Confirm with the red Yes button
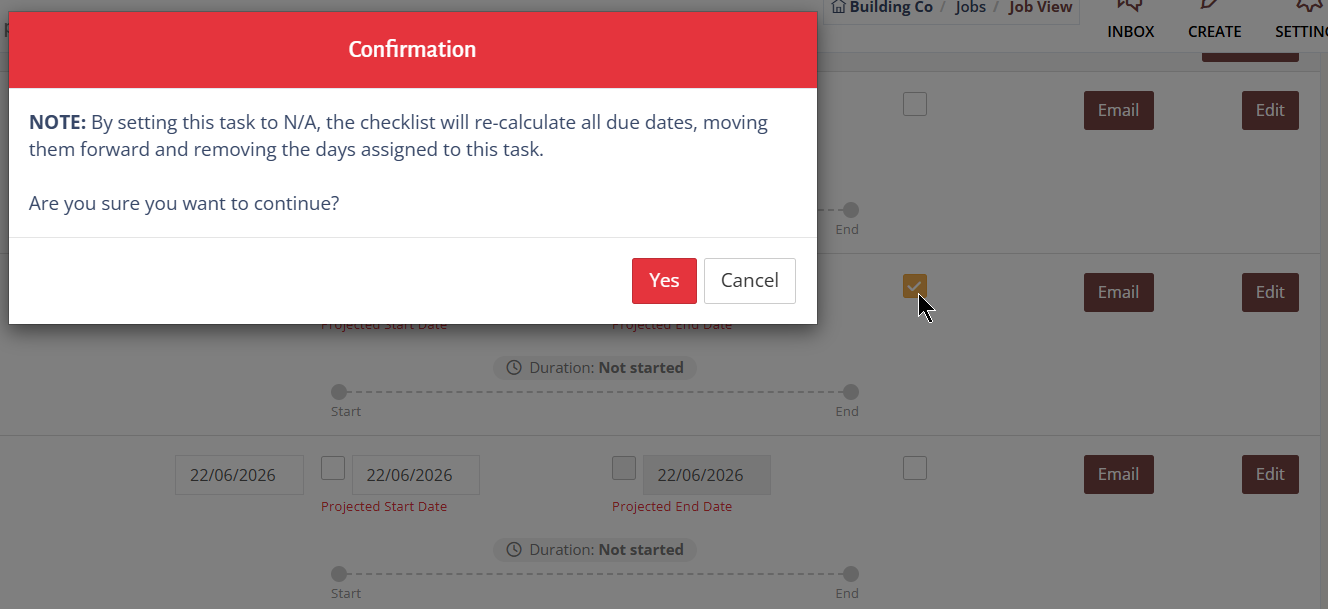This screenshot has height=609, width=1328. (664, 281)
